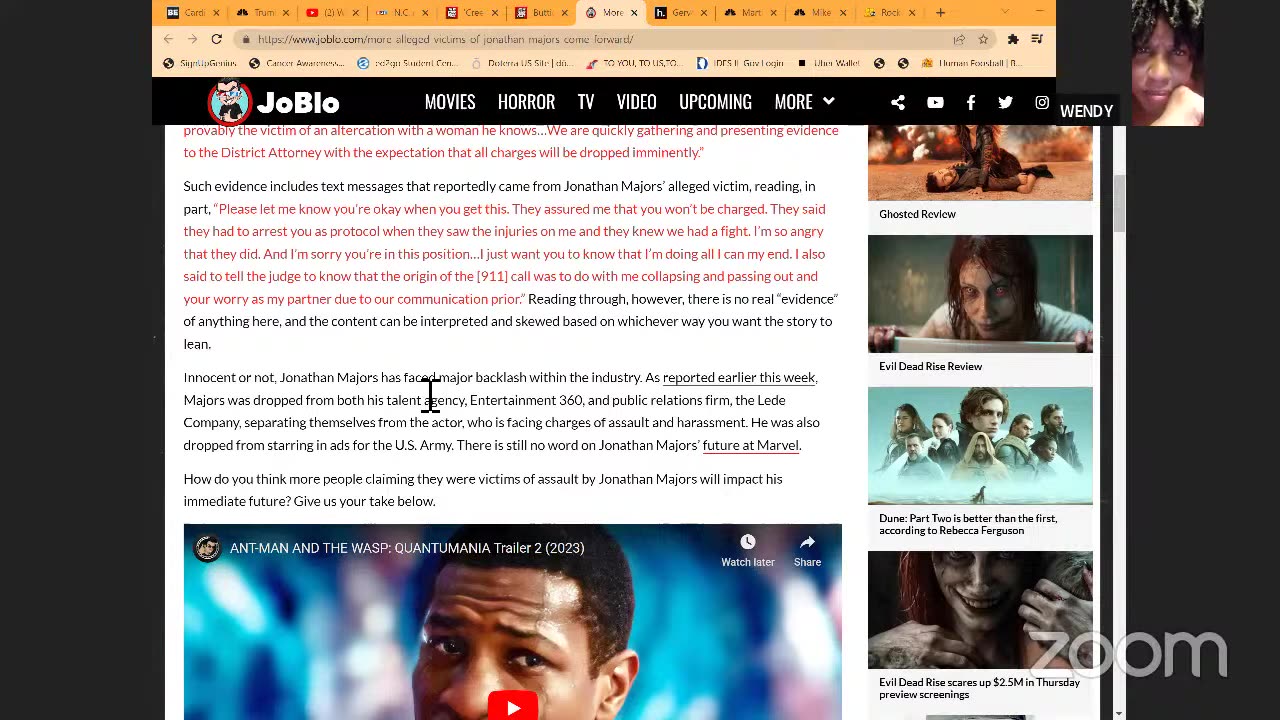The image size is (1280, 720).
Task: Click Watch later on the Ant-Man trailer
Action: point(748,550)
